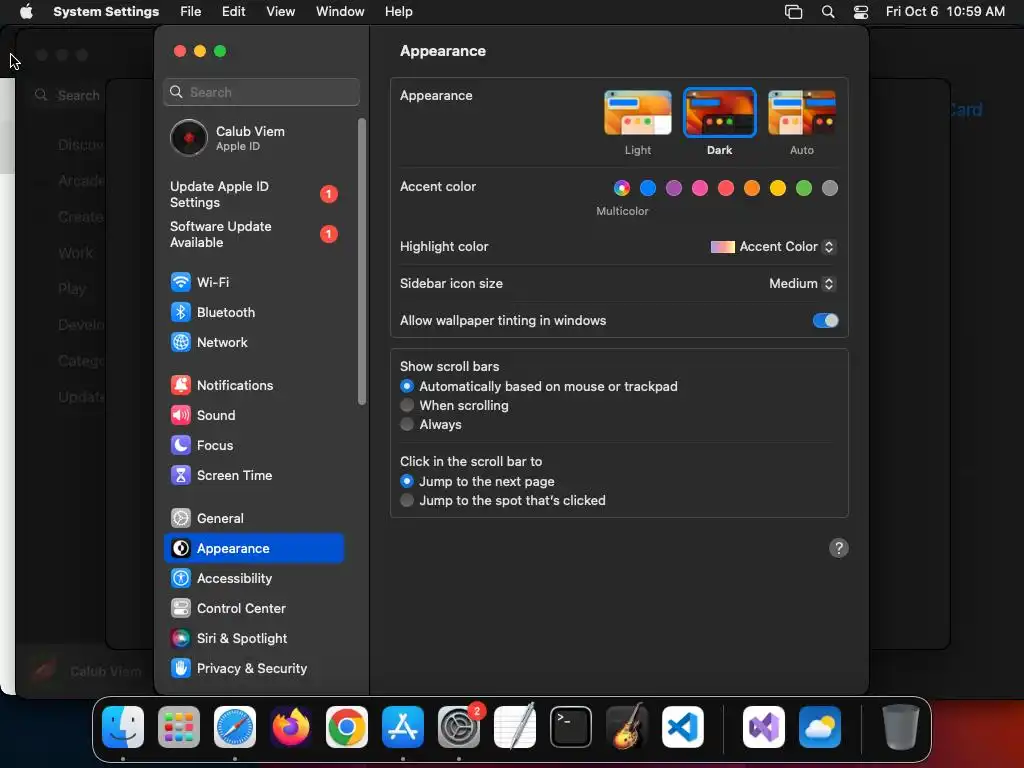Open Finder from the Dock

pos(123,727)
